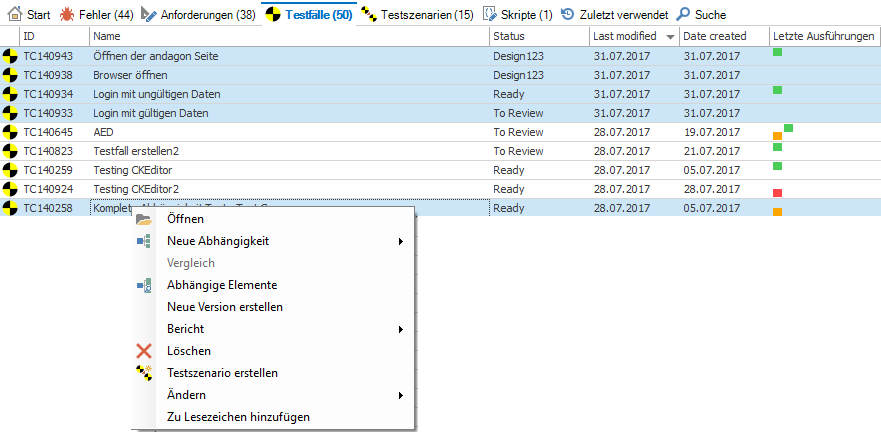Expand the Ändern submenu
This screenshot has width=881, height=432.
pyautogui.click(x=400, y=395)
